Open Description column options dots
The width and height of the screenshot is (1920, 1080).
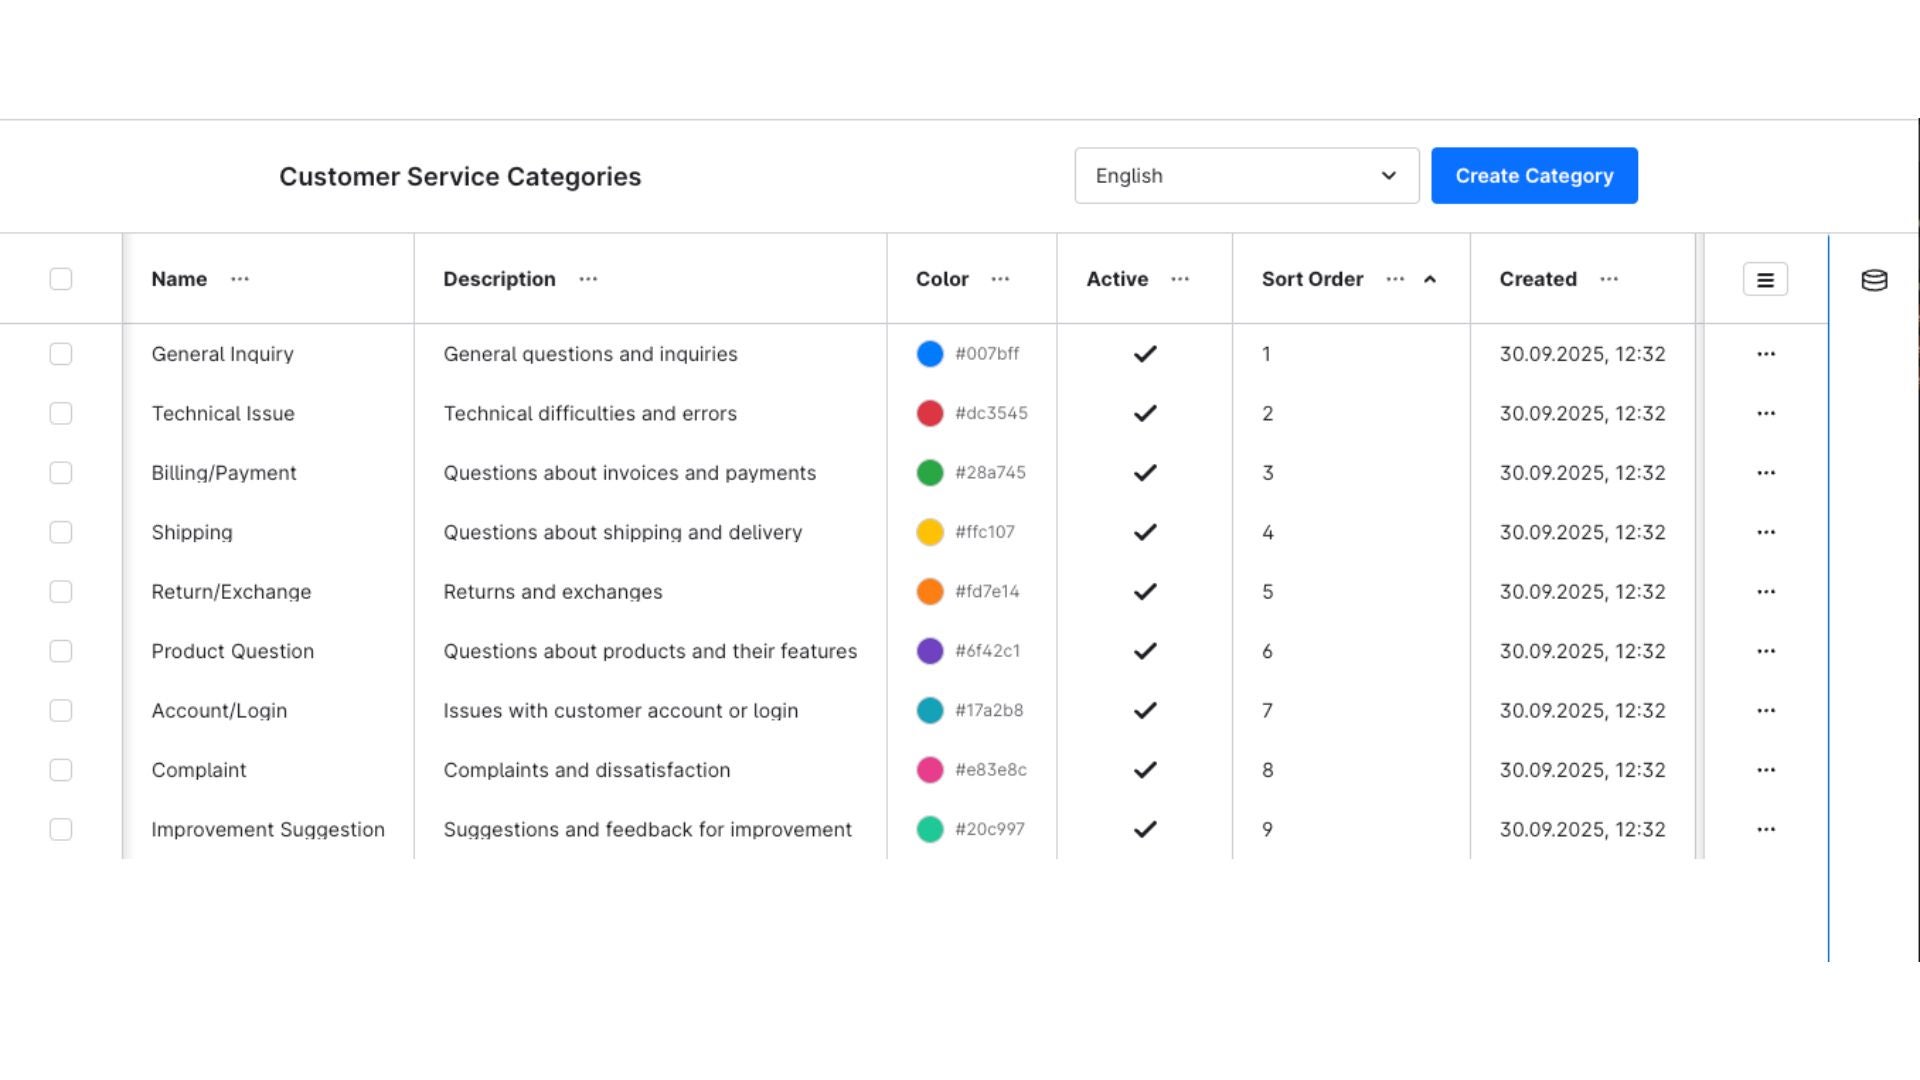[x=588, y=279]
